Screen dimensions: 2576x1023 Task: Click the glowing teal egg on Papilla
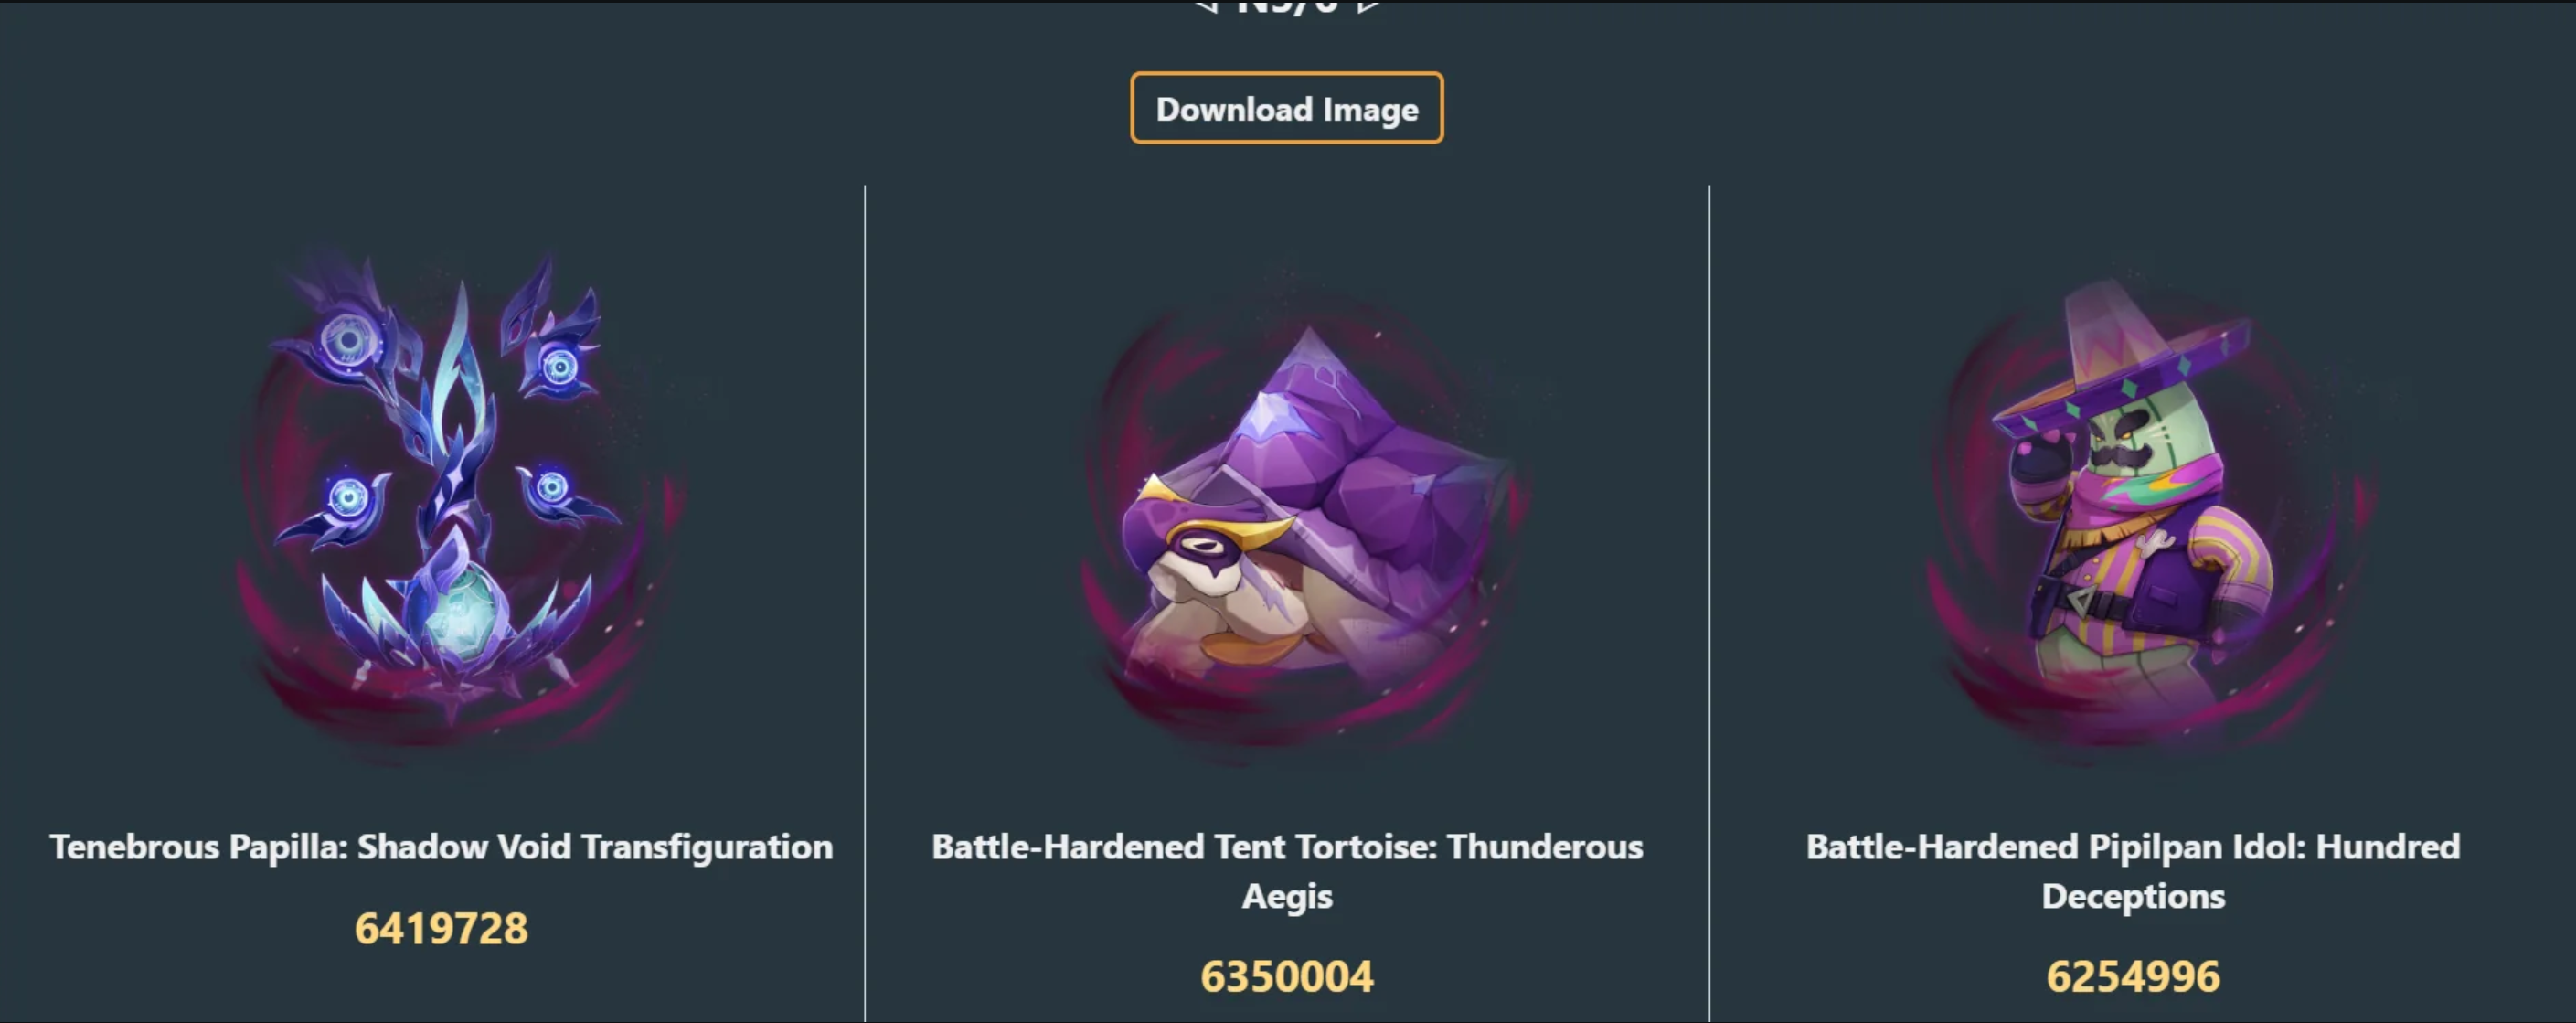[462, 615]
